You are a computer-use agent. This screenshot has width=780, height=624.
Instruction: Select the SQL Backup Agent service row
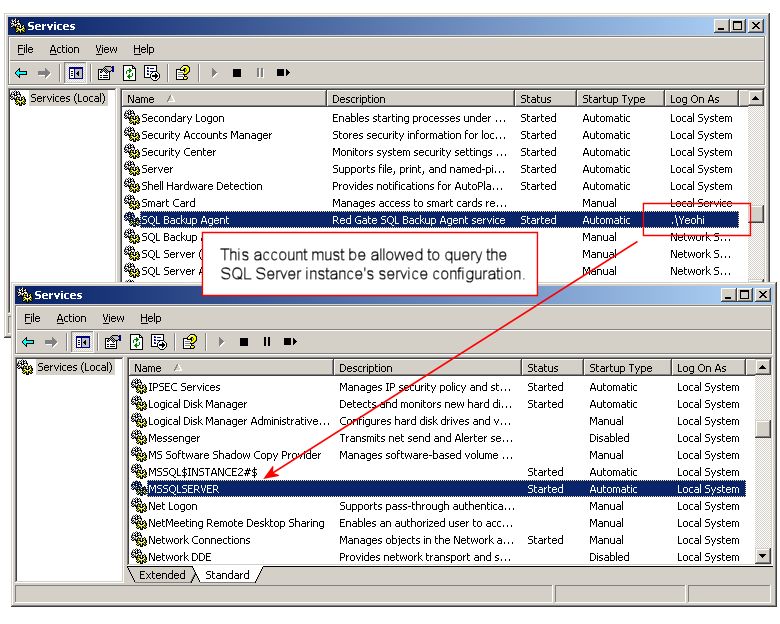point(431,220)
